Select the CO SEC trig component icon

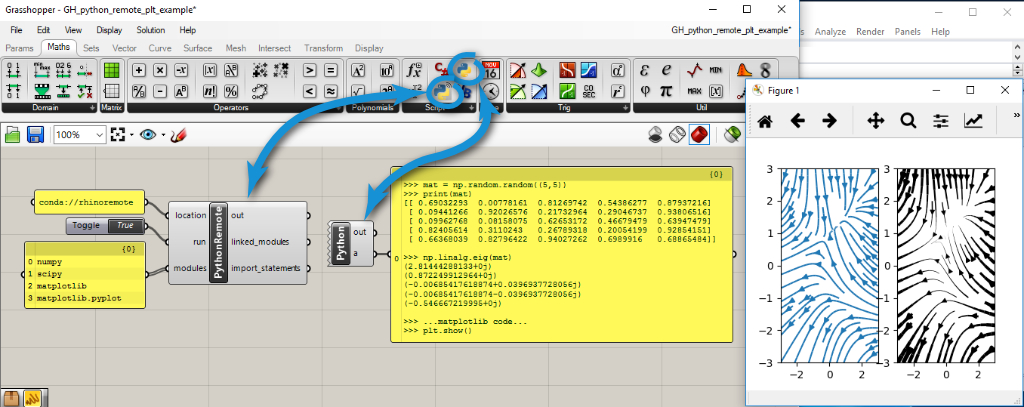coord(588,91)
